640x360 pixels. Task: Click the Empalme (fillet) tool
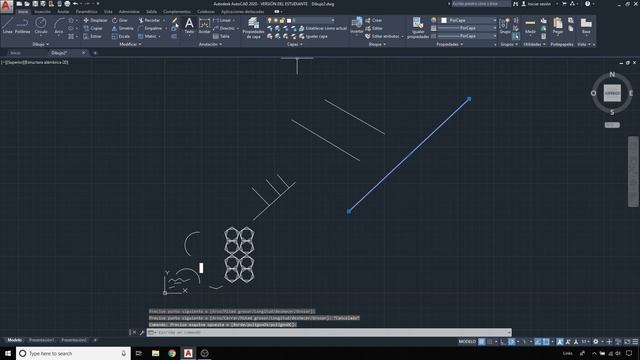tap(150, 28)
